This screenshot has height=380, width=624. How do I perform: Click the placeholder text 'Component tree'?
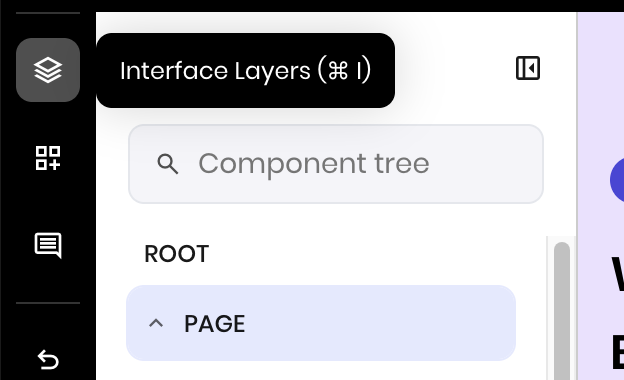pyautogui.click(x=314, y=164)
